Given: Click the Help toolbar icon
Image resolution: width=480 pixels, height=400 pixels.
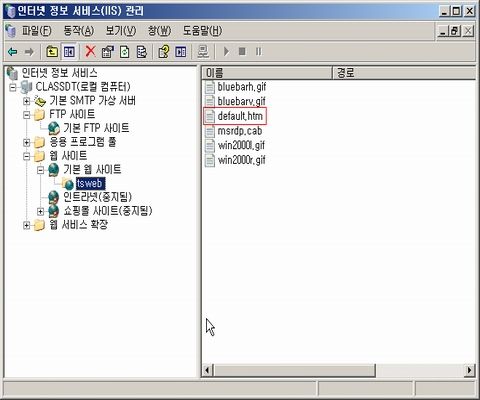Looking at the screenshot, I should click(x=164, y=52).
